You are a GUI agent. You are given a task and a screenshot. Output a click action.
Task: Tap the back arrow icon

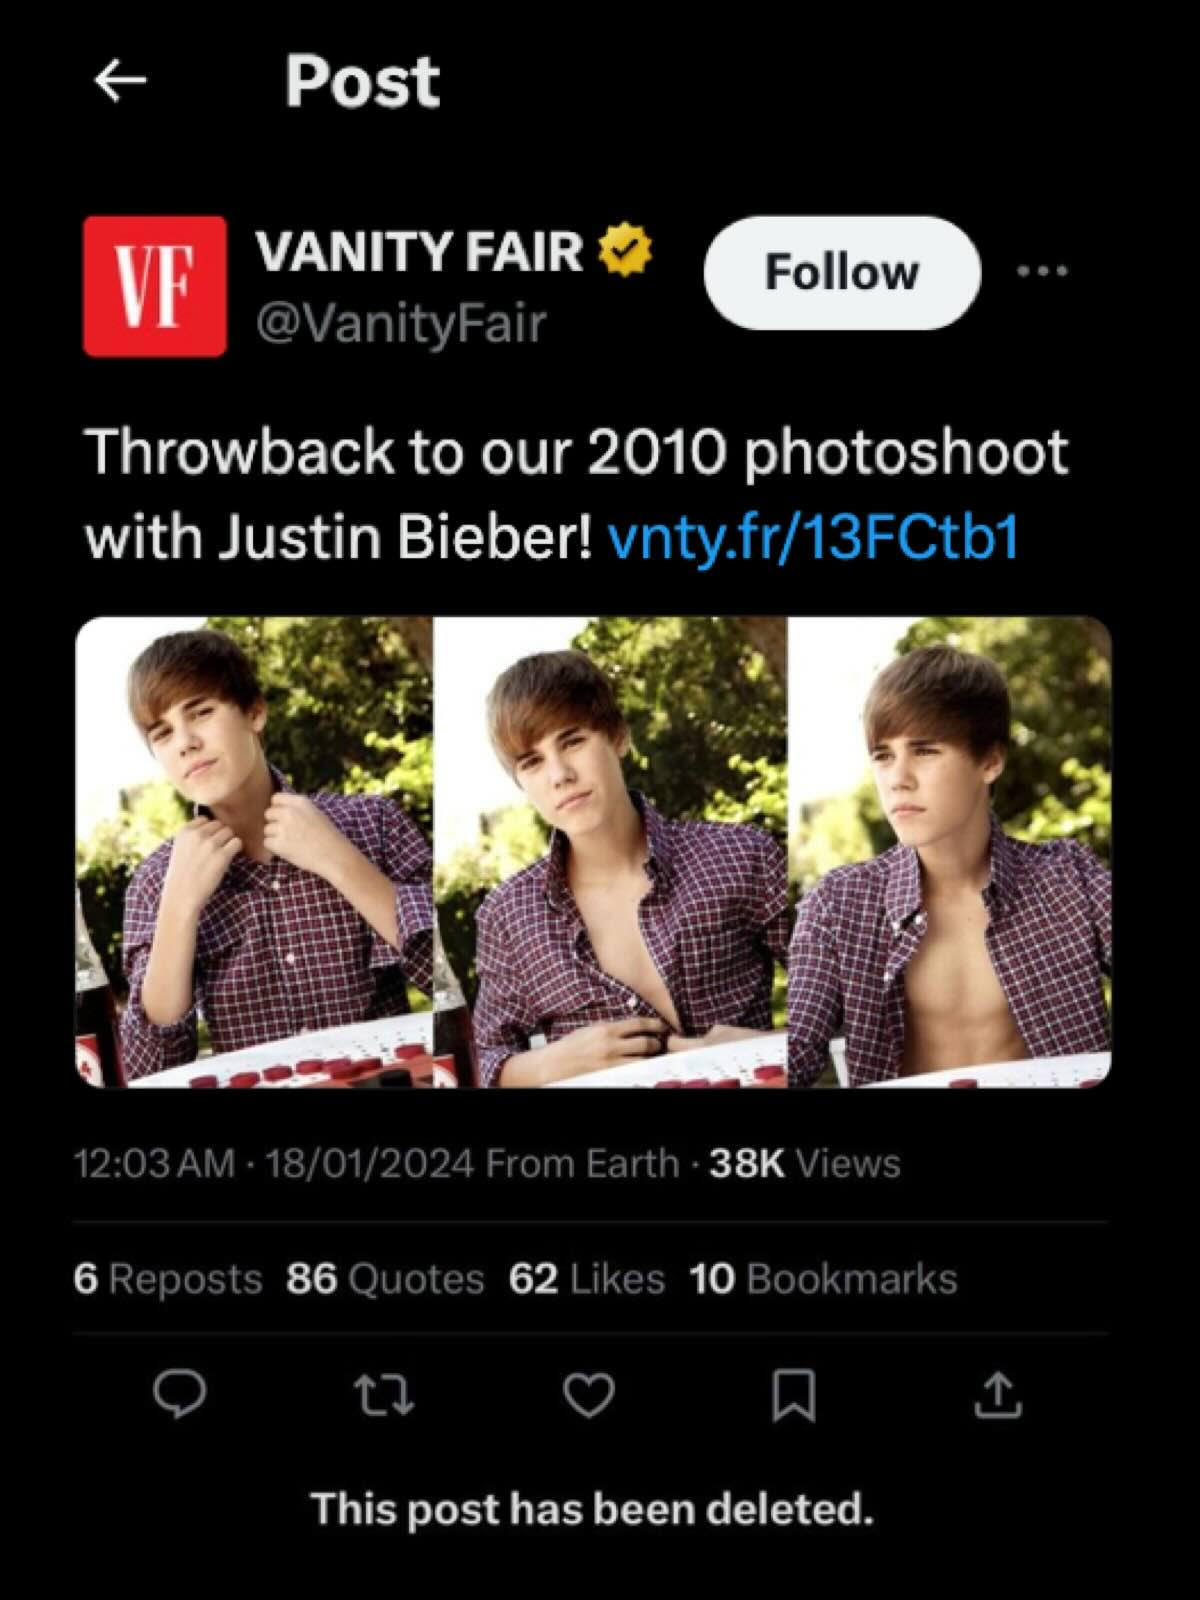[120, 81]
